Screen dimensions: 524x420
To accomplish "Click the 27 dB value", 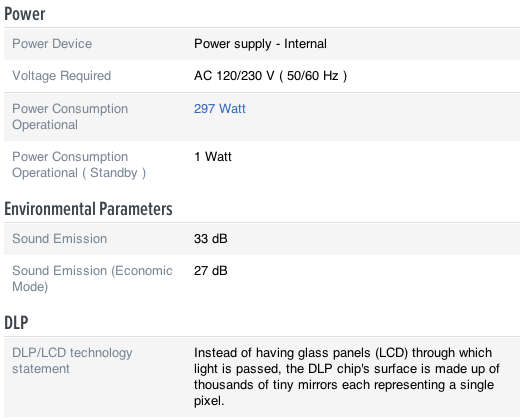I will click(211, 271).
